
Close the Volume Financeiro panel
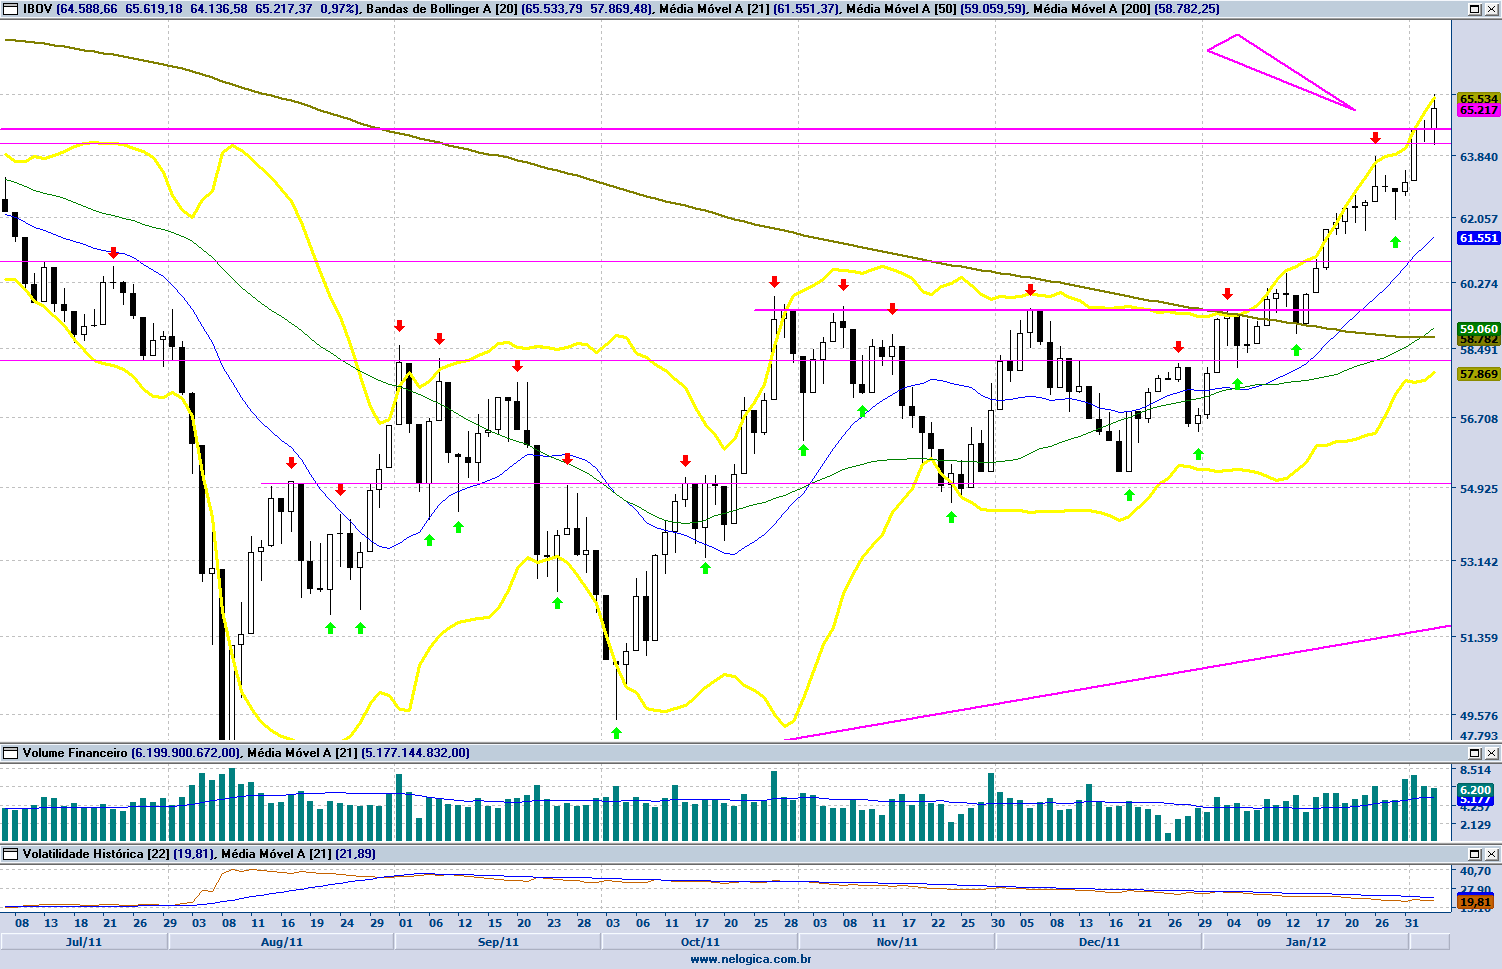click(1491, 753)
